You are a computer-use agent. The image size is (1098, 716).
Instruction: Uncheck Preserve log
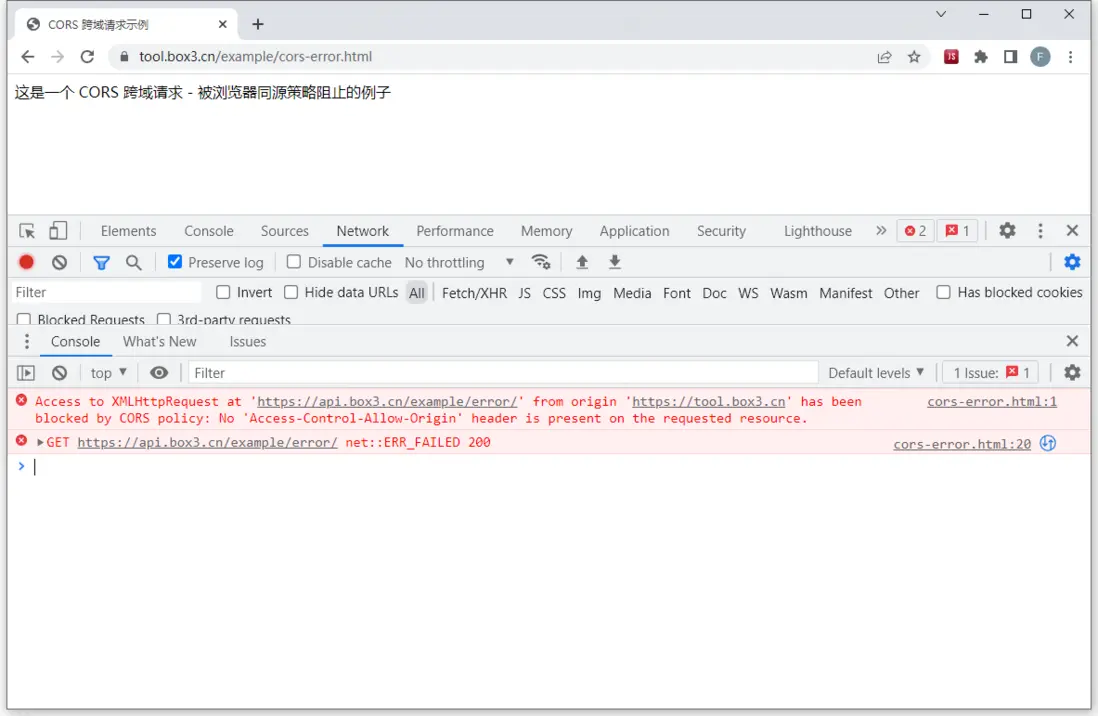pyautogui.click(x=175, y=262)
